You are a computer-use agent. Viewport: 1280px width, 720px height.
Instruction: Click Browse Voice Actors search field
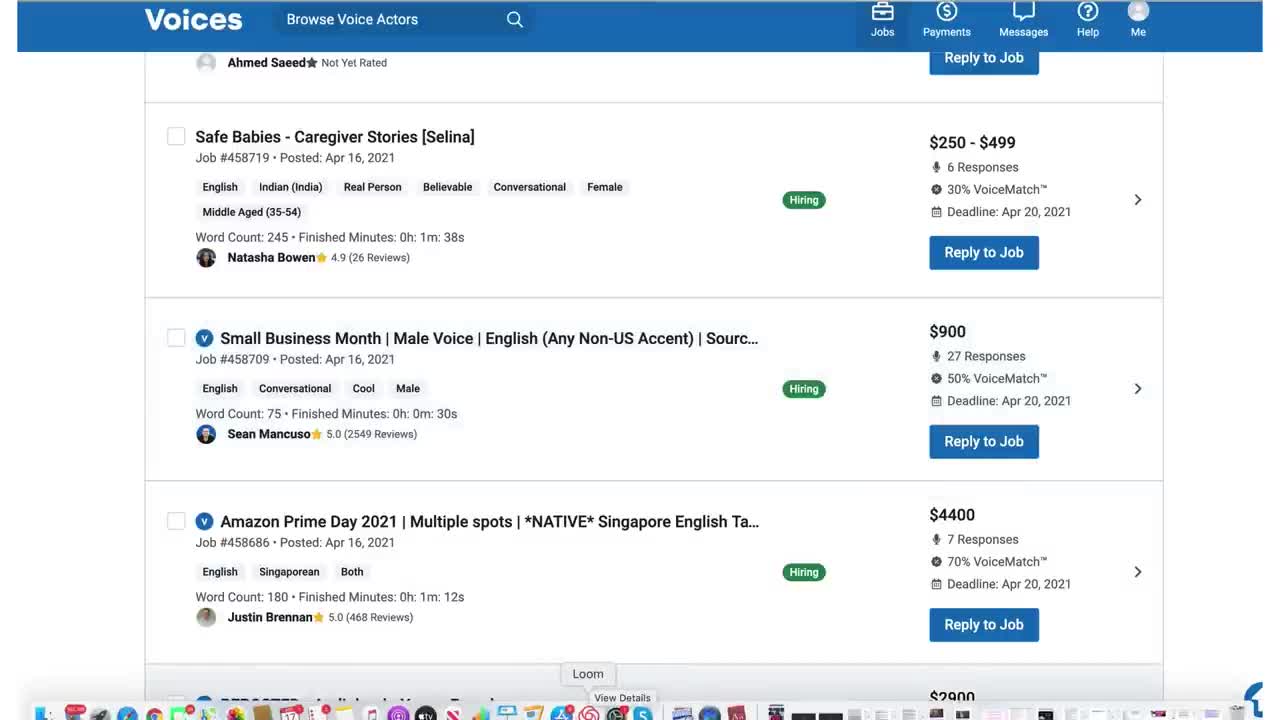pos(402,19)
